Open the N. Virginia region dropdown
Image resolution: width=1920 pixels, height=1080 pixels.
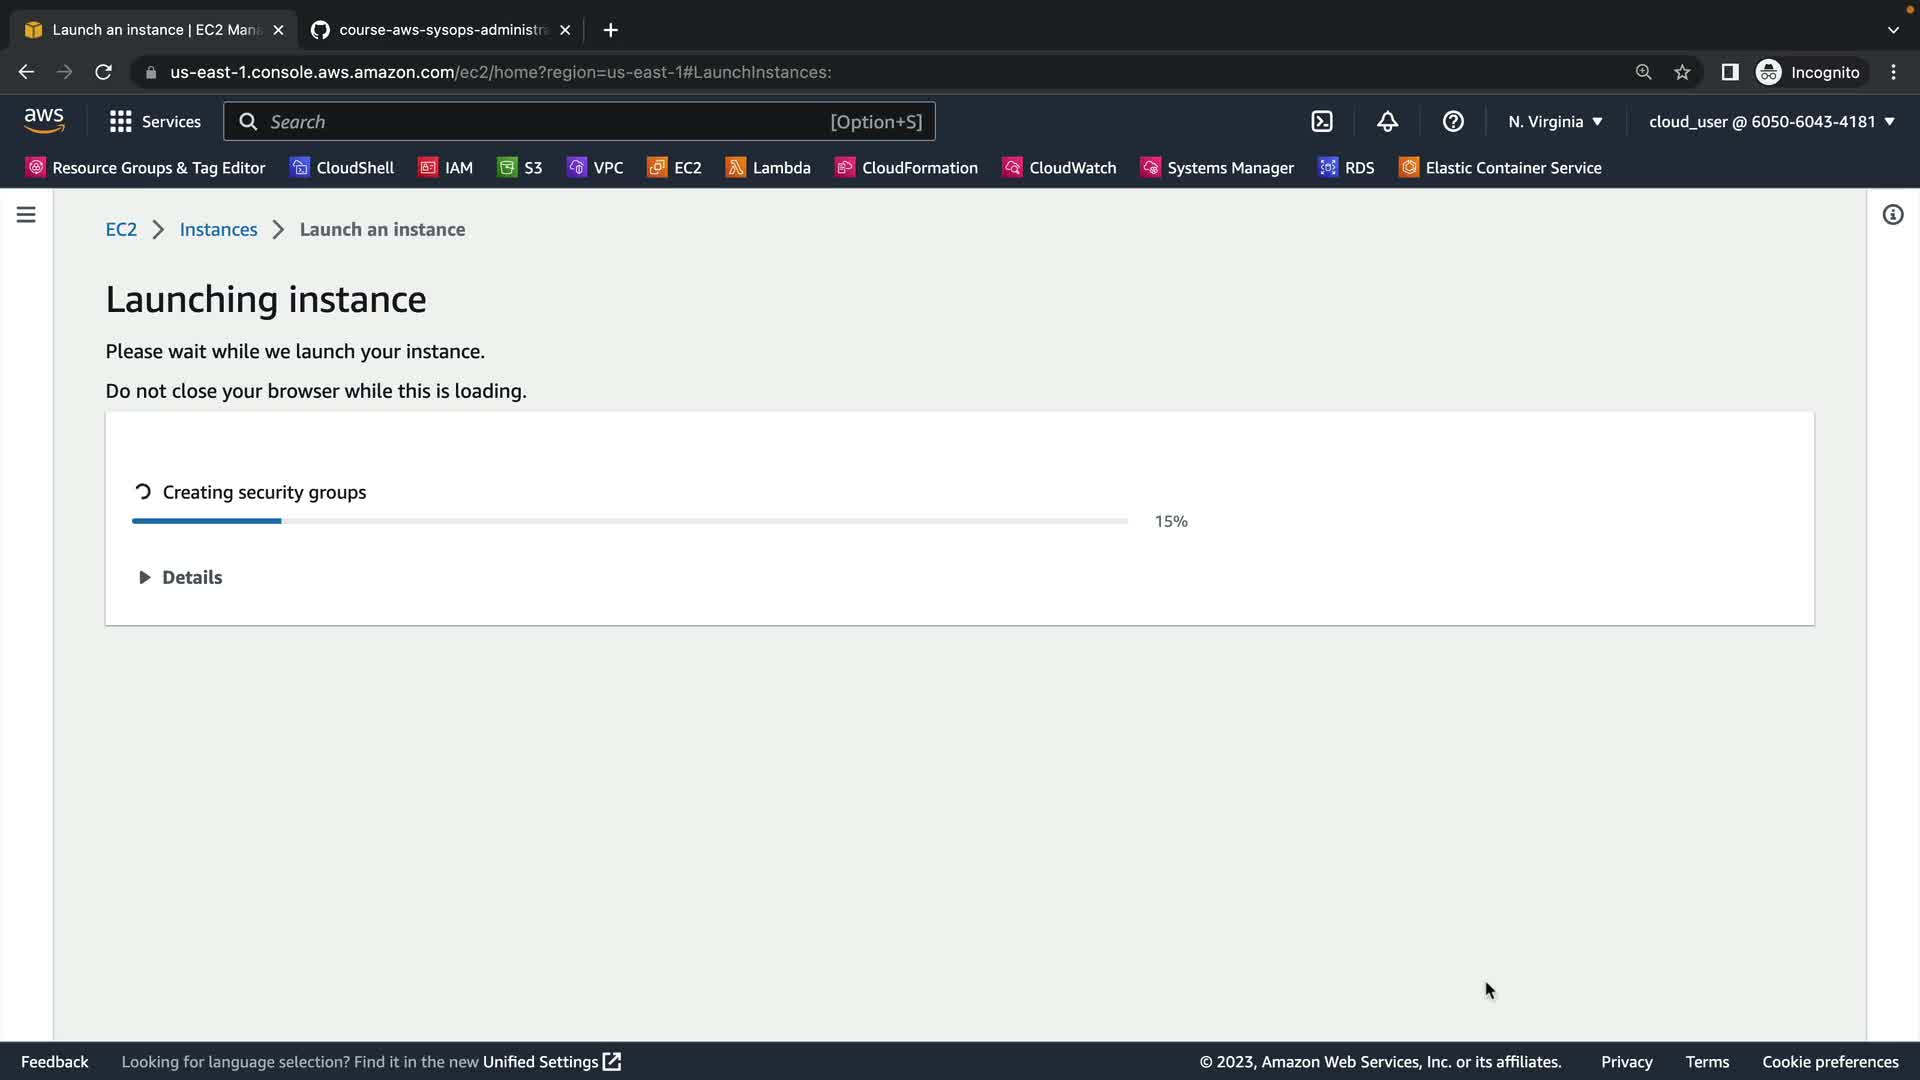click(1555, 122)
